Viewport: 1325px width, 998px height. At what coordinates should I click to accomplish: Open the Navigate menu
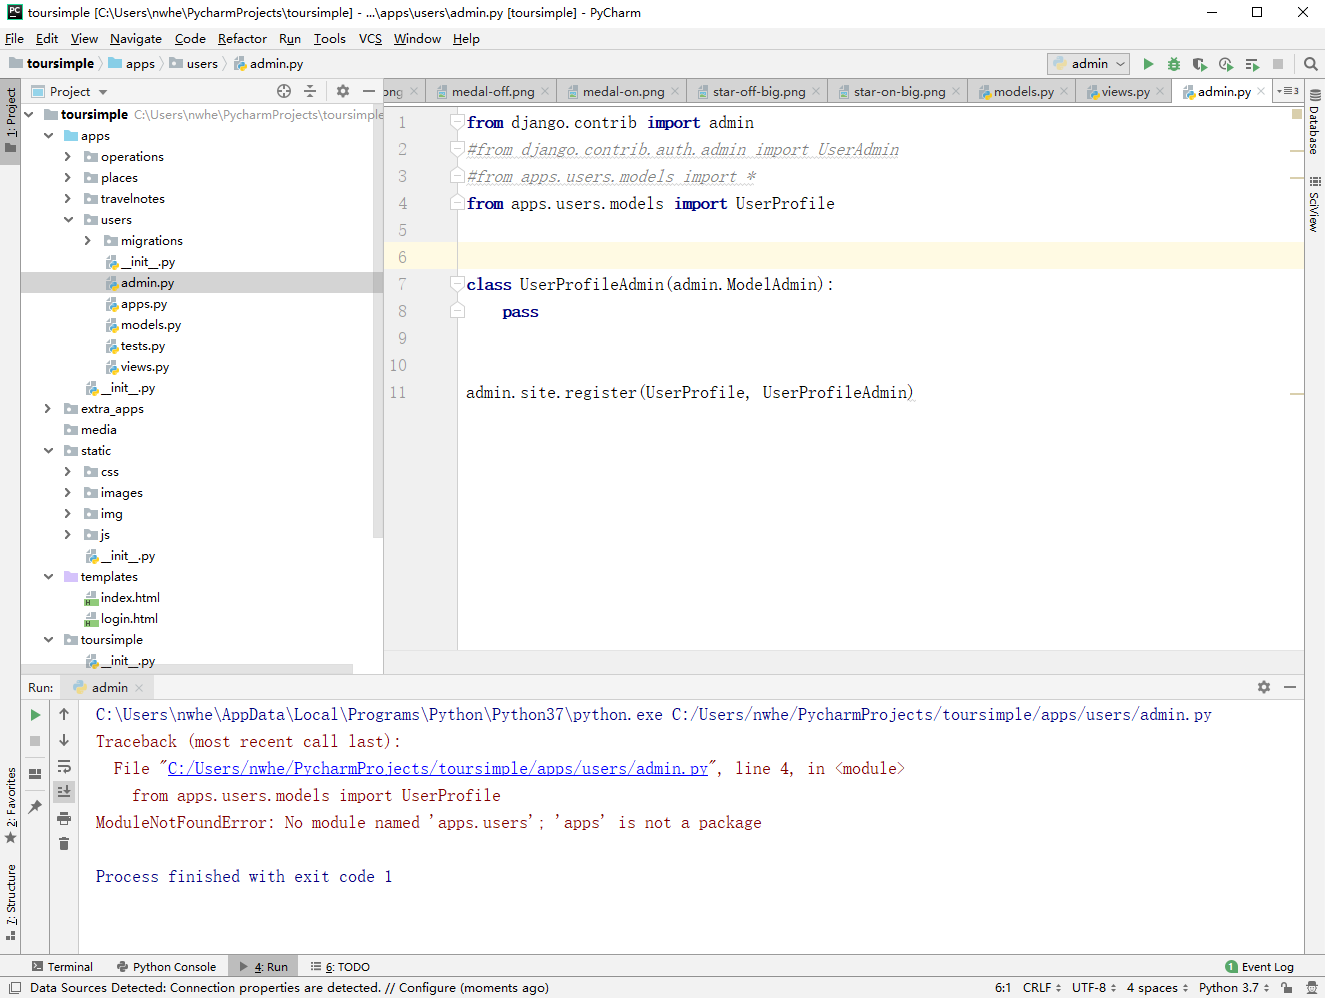point(136,38)
